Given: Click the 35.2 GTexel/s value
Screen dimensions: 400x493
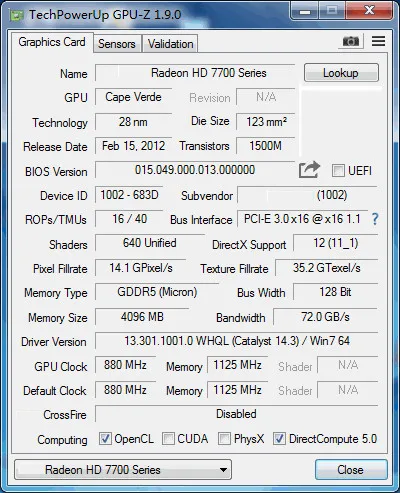Looking at the screenshot, I should (327, 268).
